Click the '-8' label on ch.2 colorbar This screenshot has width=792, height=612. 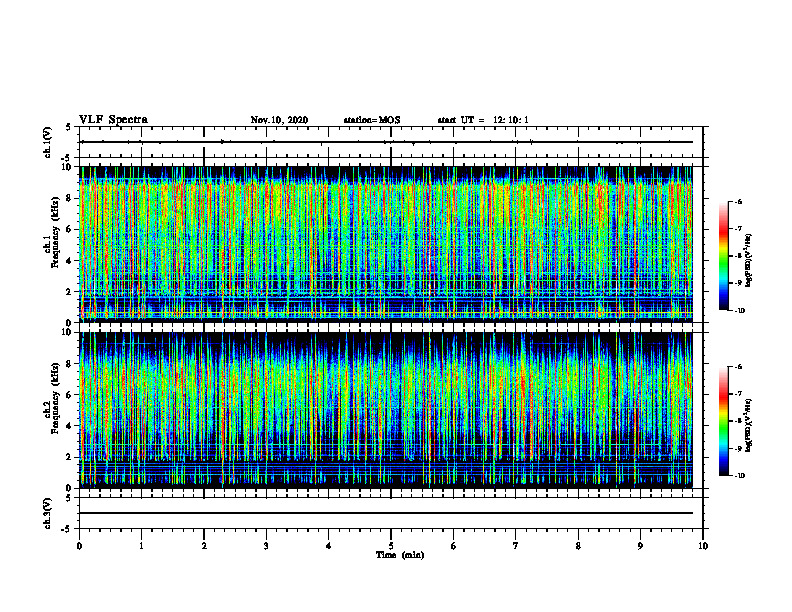(738, 421)
